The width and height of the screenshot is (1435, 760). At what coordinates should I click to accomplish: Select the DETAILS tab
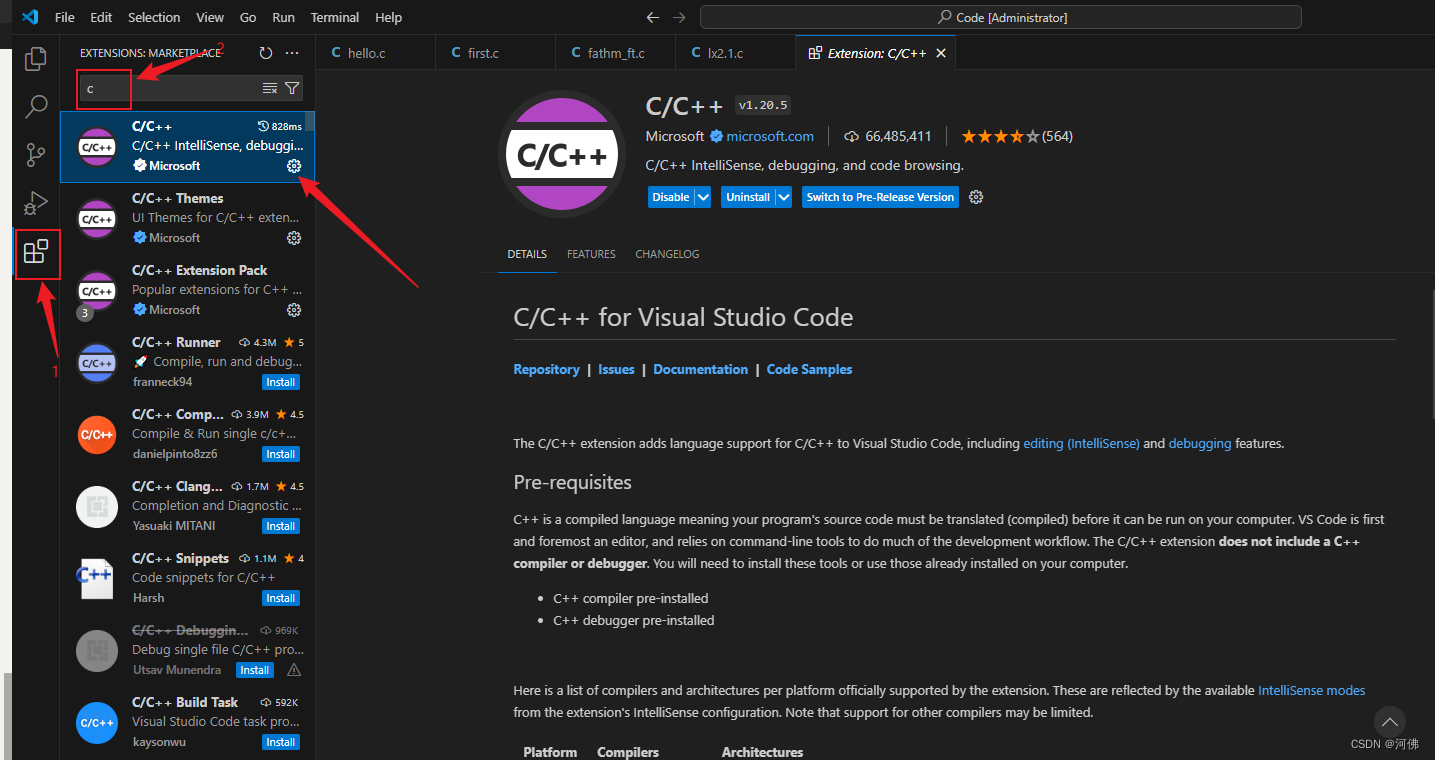click(x=527, y=254)
